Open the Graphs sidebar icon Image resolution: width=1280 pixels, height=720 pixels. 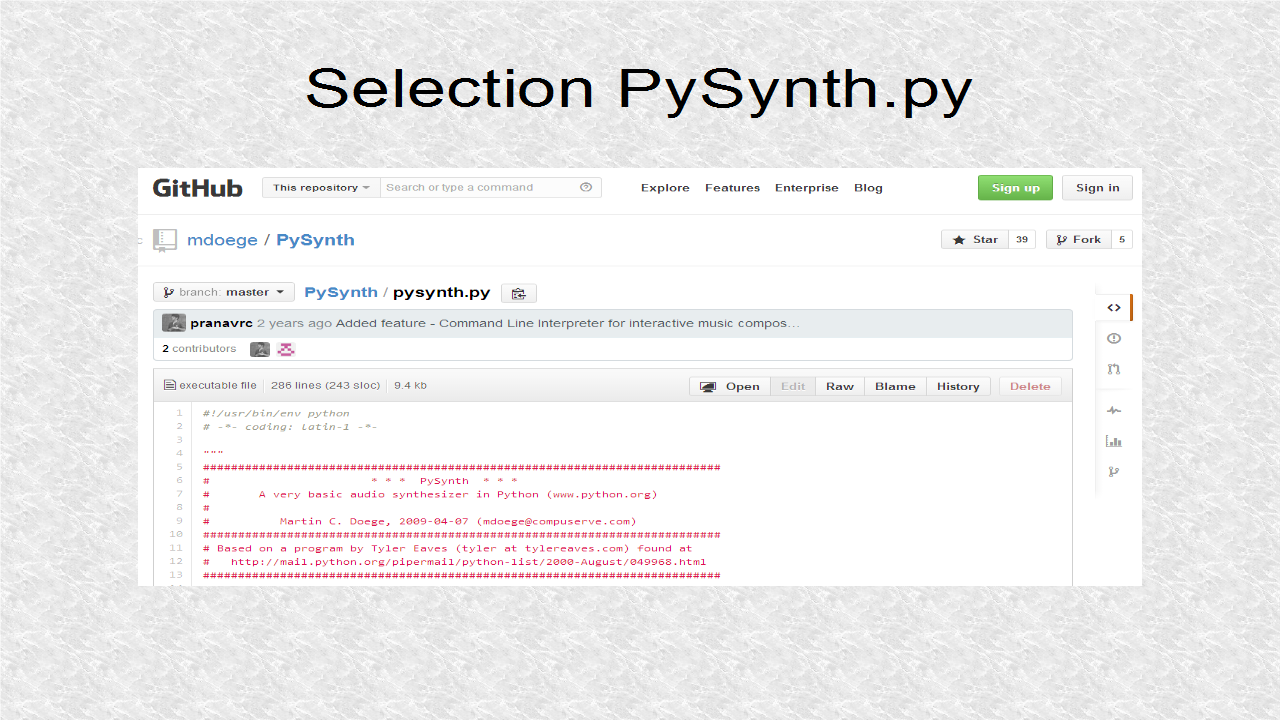click(x=1114, y=441)
